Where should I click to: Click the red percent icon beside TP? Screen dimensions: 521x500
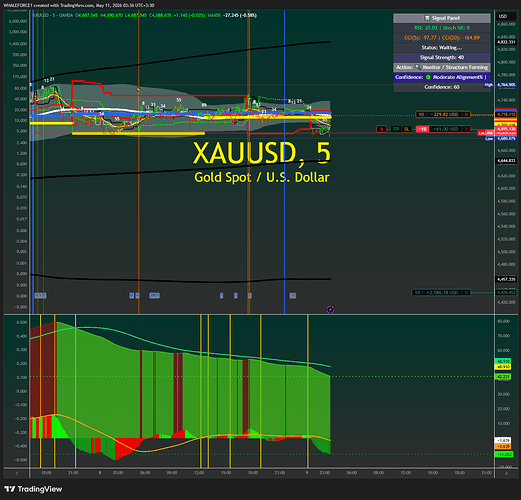(382, 129)
